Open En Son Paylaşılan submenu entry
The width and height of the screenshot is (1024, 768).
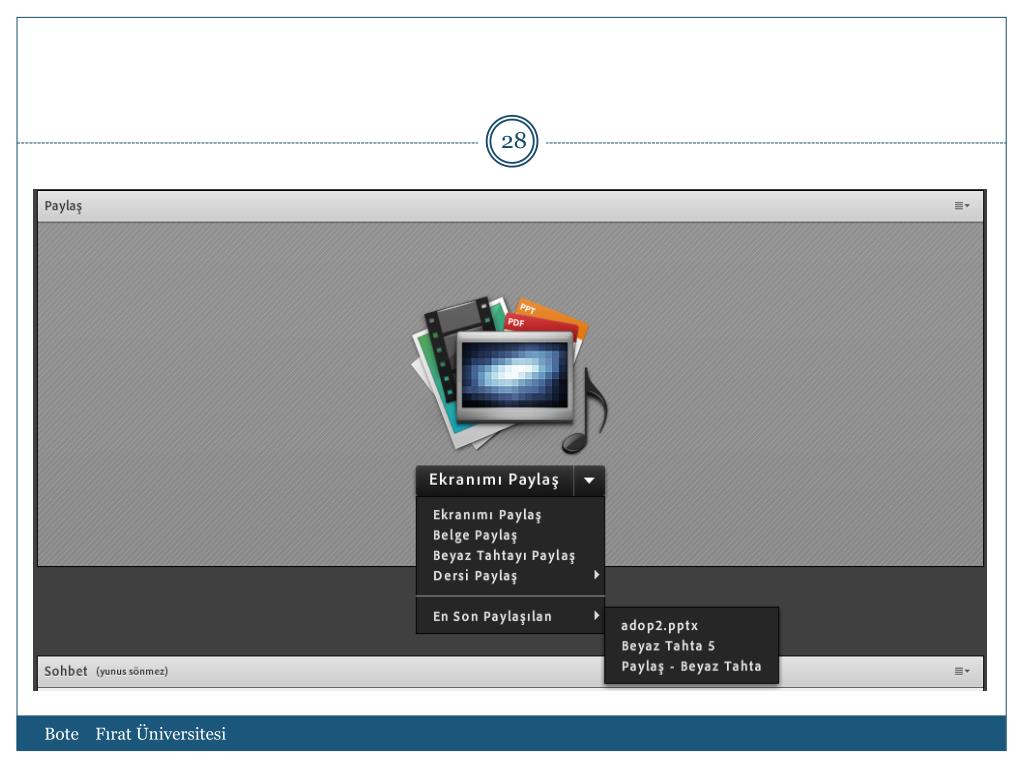coord(510,616)
